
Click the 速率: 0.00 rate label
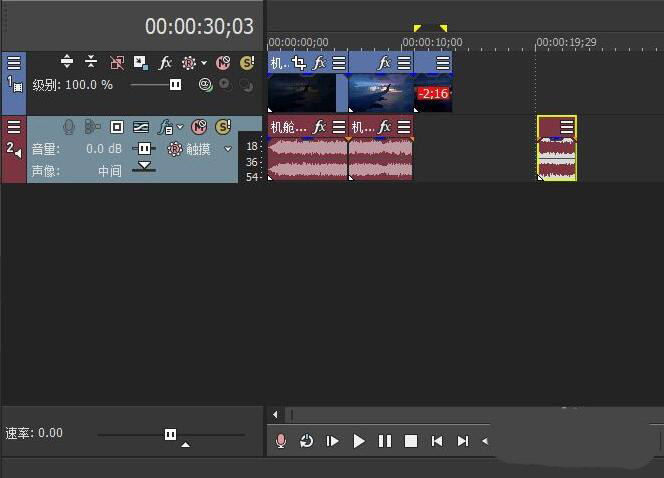pos(34,433)
